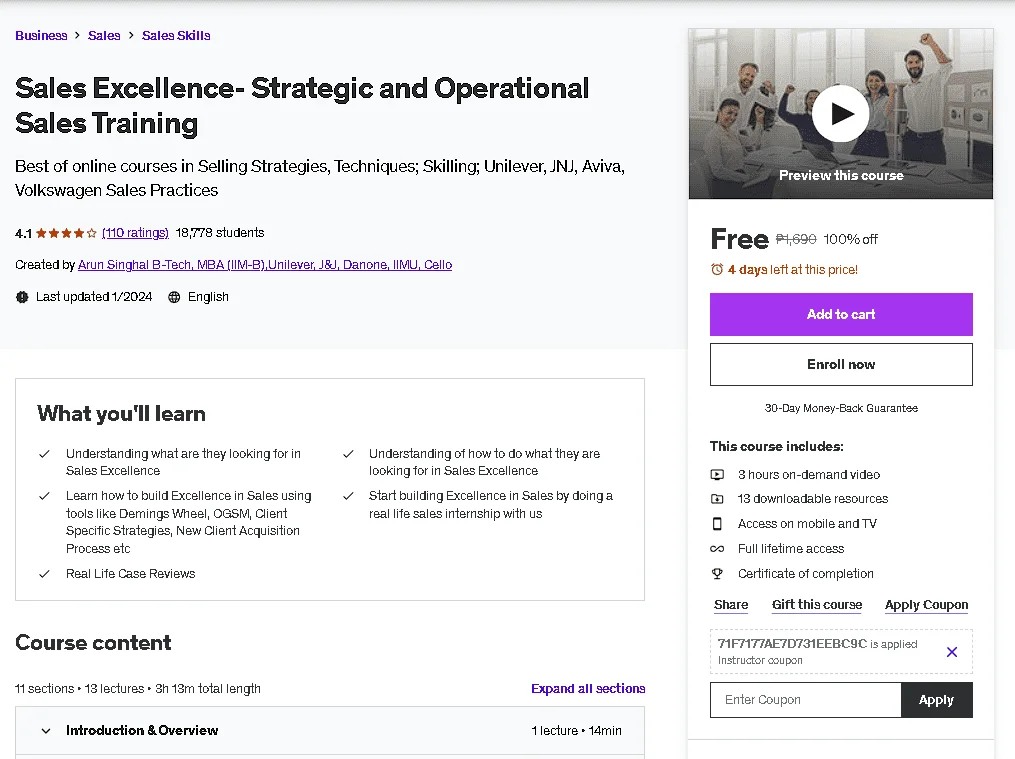Click the 1 lecture • 14min text

coord(576,731)
